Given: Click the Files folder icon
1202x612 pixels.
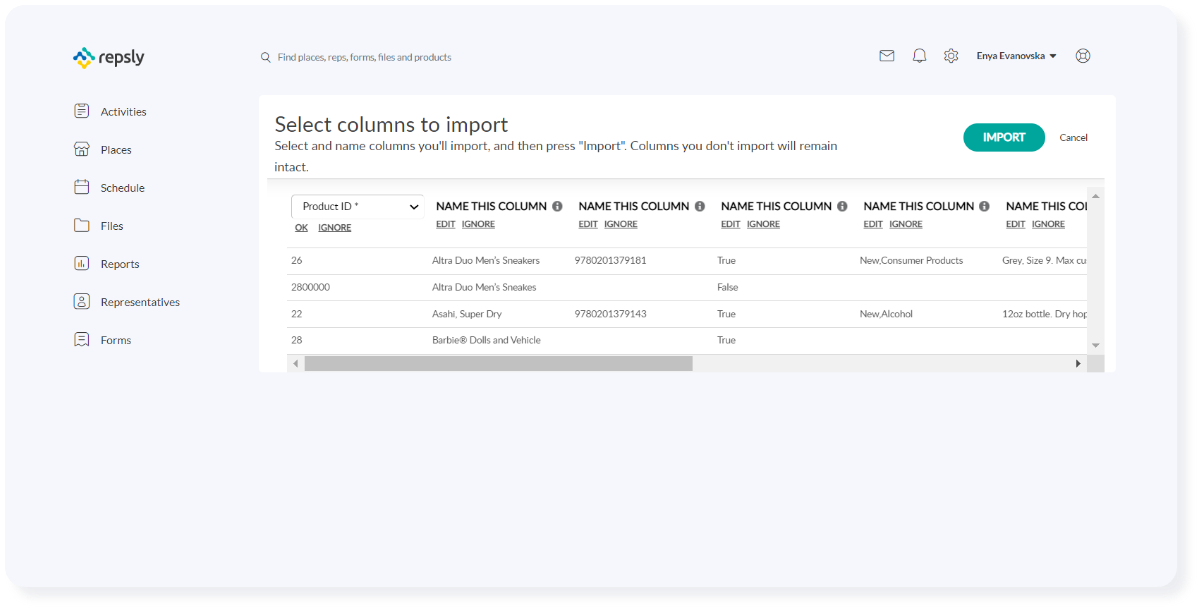Looking at the screenshot, I should [x=81, y=225].
